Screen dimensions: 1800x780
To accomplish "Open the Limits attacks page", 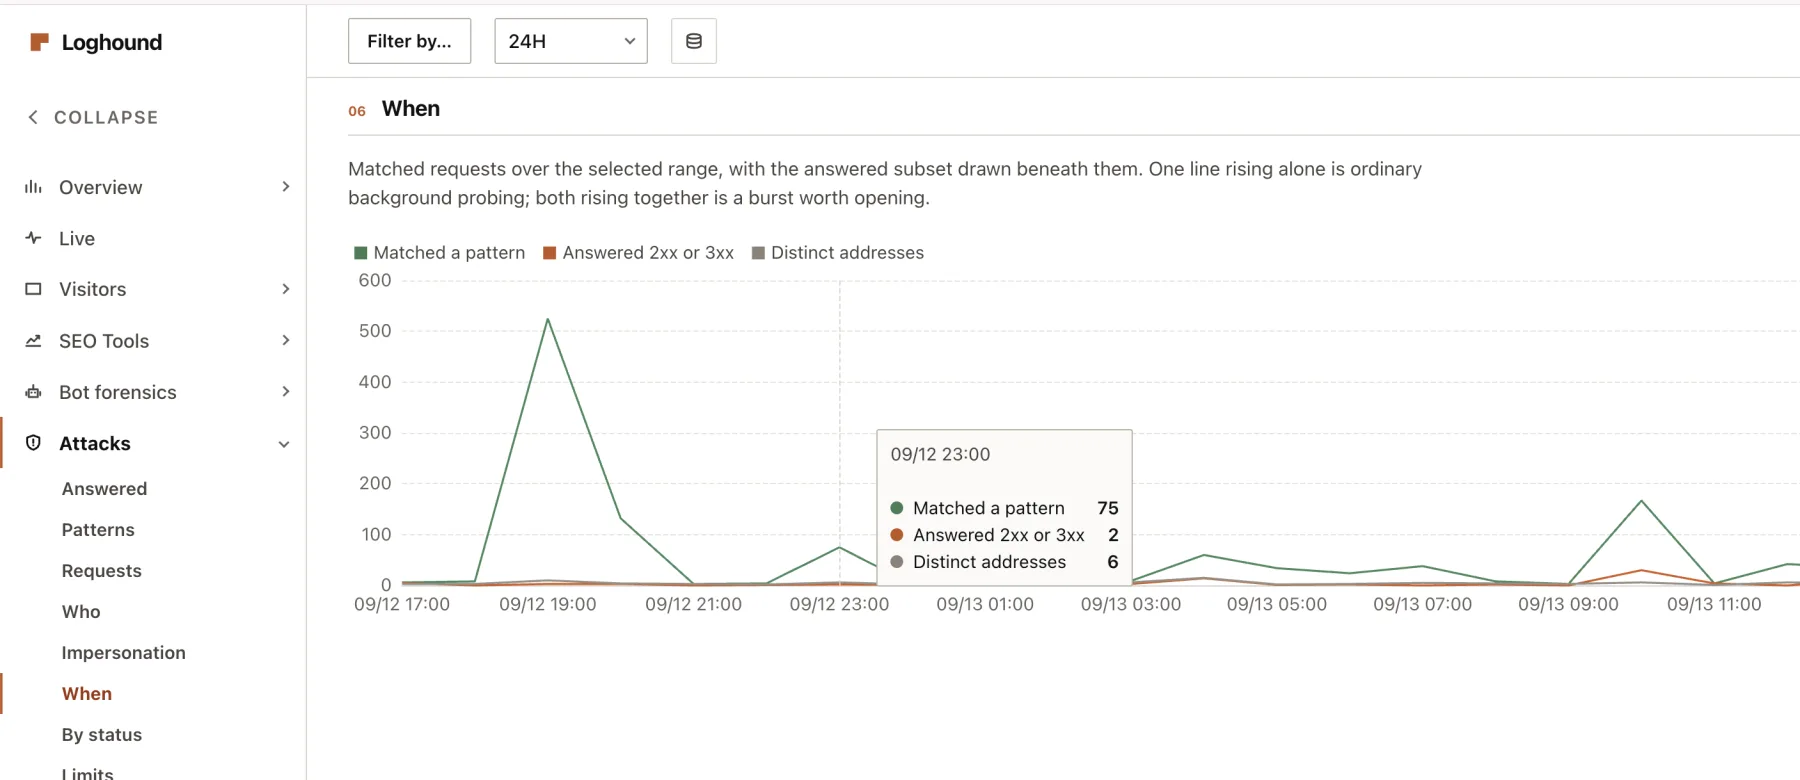I will pos(88,773).
